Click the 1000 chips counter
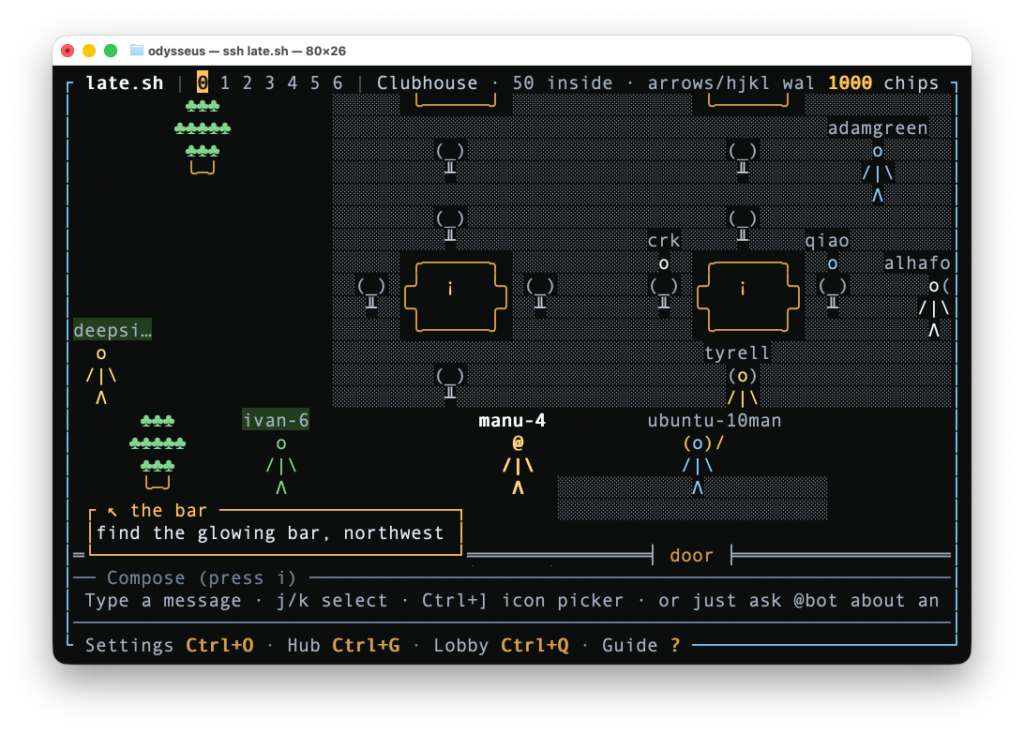The image size is (1024, 734). pos(883,83)
